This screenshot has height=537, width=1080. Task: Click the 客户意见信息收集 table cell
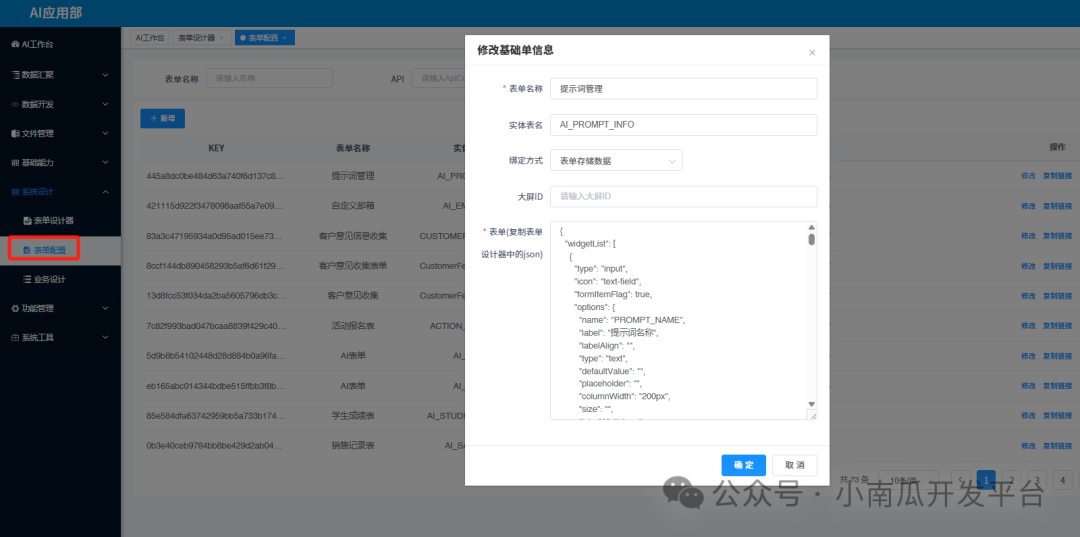[x=353, y=236]
